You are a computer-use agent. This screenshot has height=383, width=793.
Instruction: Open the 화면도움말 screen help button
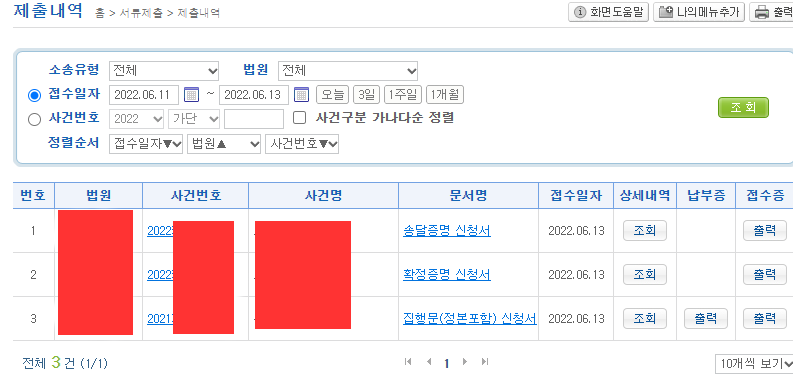tap(608, 12)
